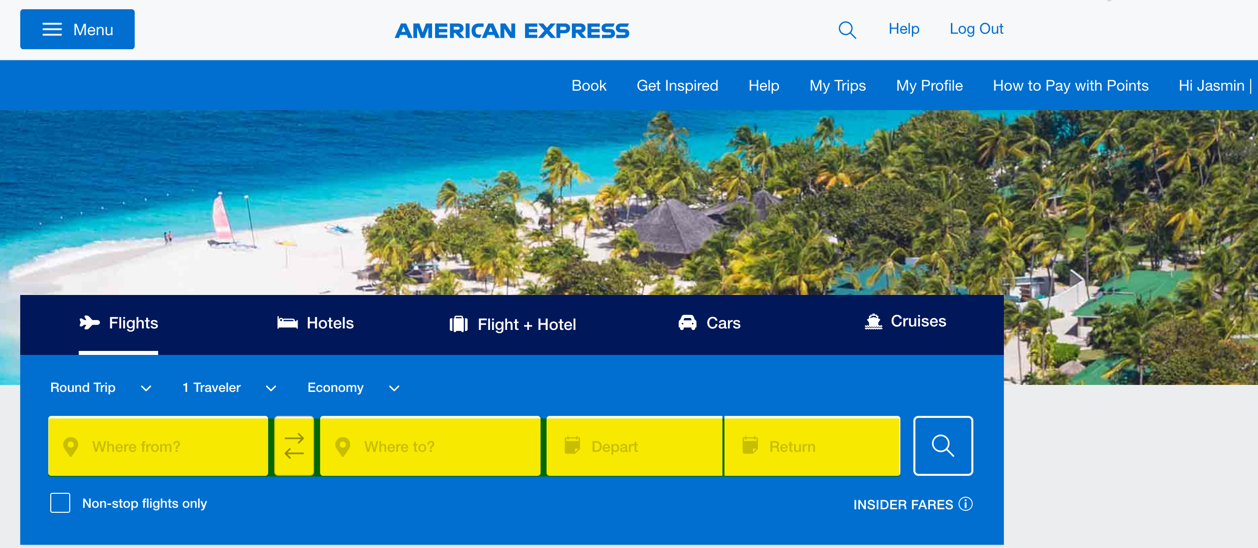Screen dimensions: 1258x548
Task: Expand the Economy cabin class dropdown
Action: pos(353,388)
